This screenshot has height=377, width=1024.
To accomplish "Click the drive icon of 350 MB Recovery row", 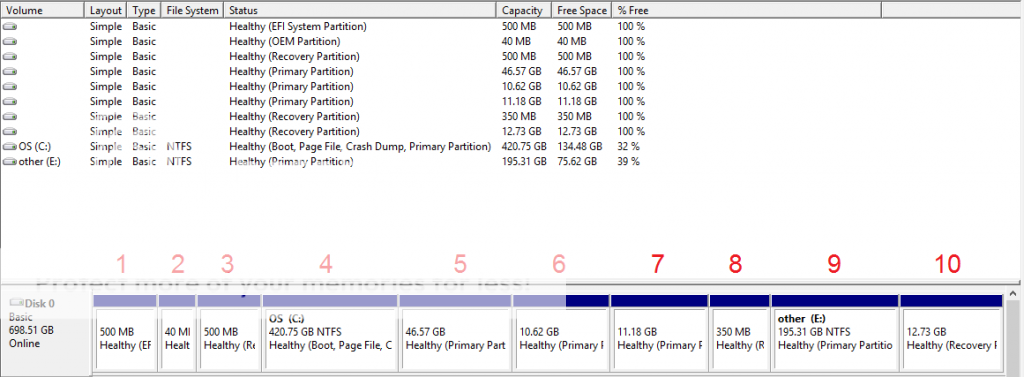I will pyautogui.click(x=10, y=117).
